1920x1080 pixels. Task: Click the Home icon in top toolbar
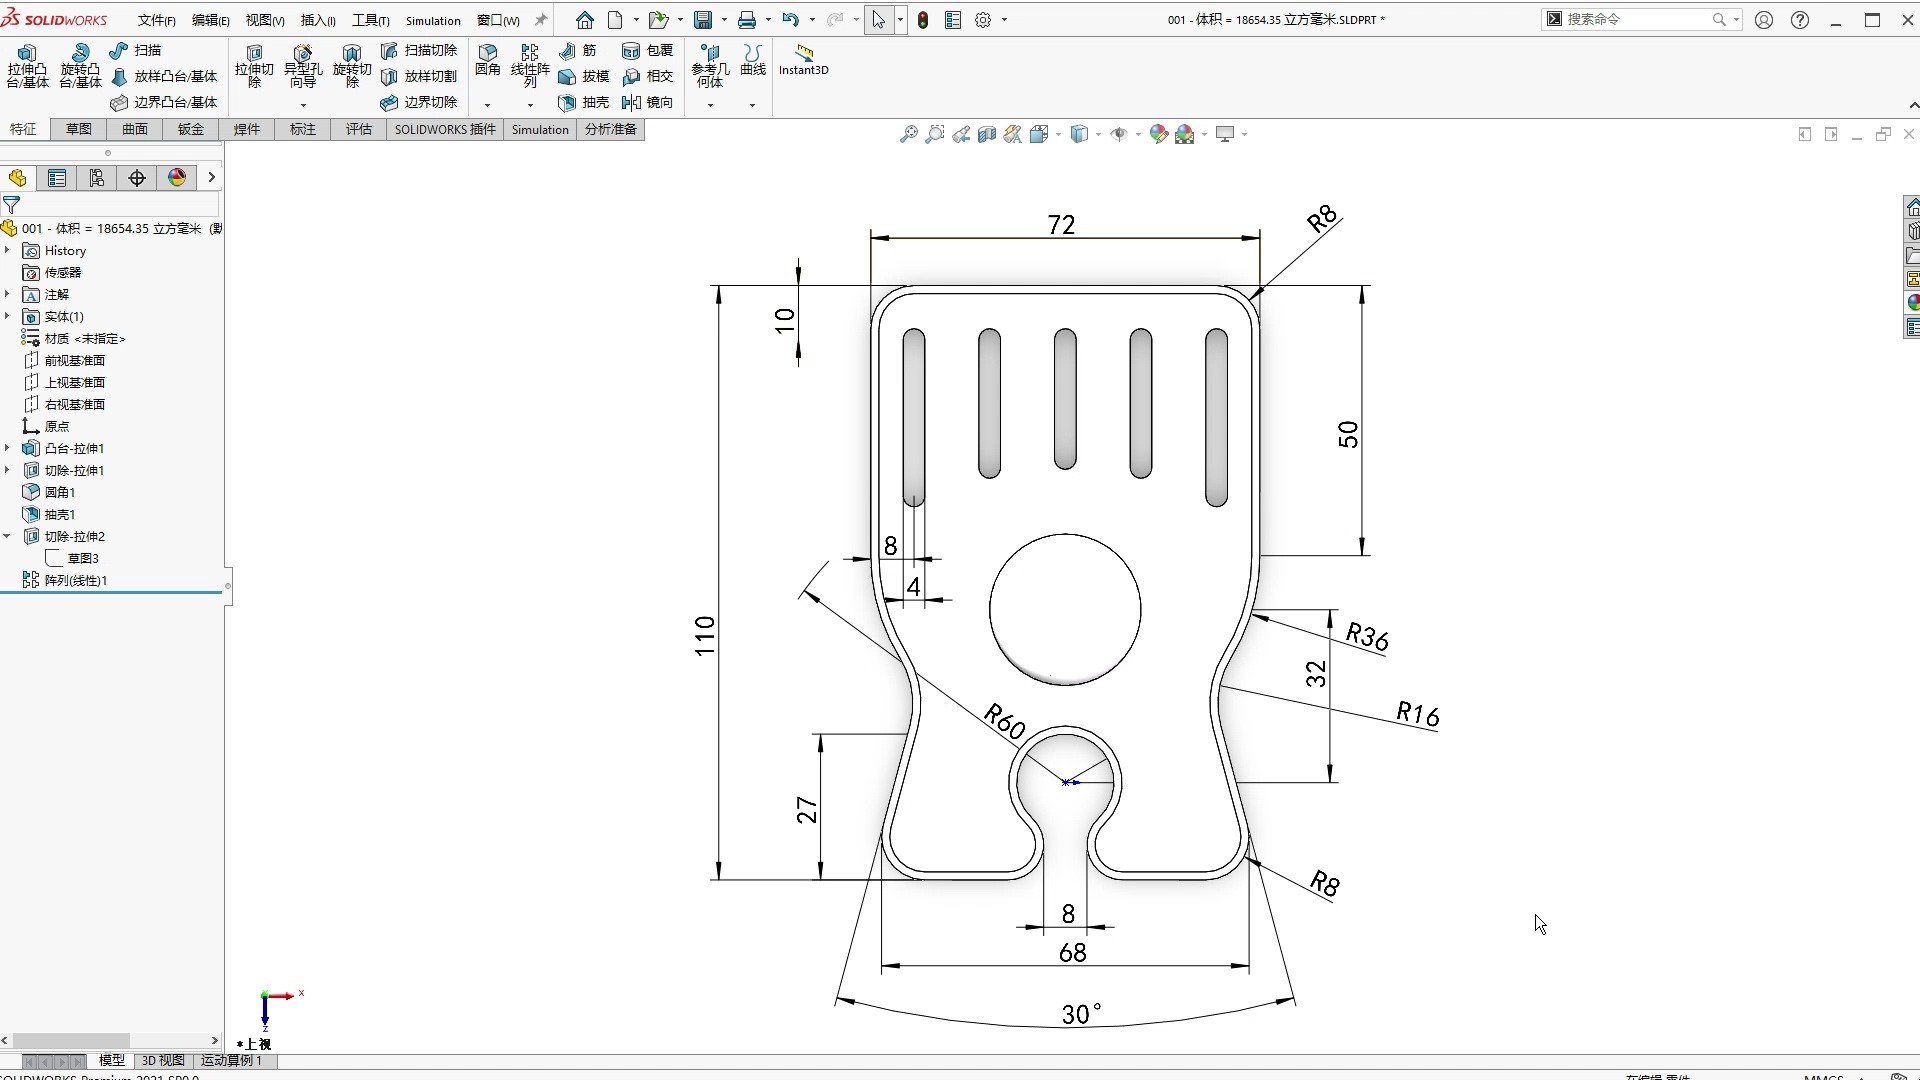(x=585, y=20)
